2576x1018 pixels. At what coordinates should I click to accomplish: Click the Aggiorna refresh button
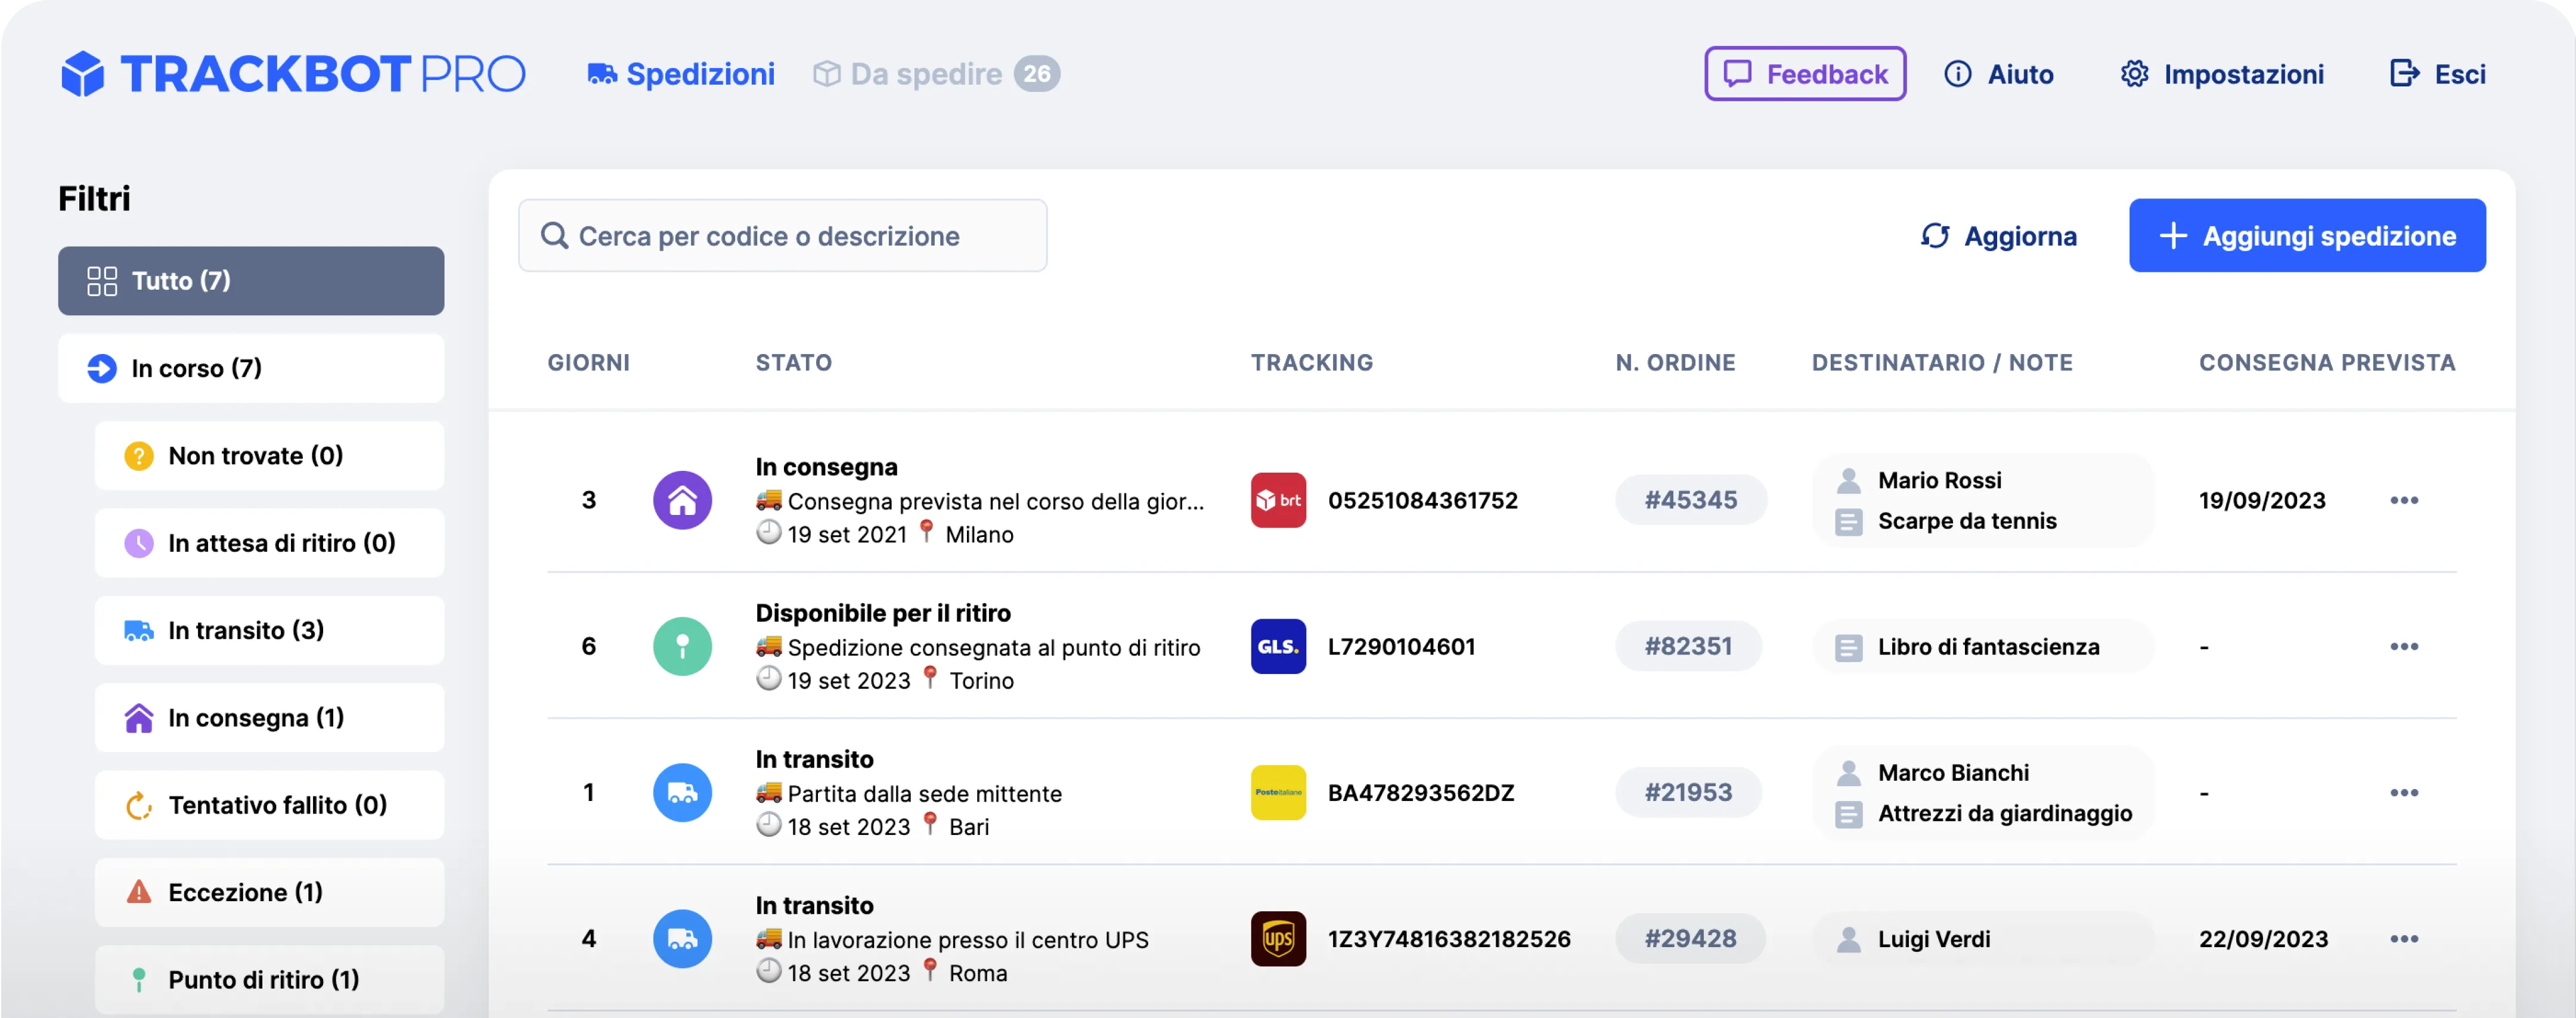tap(1998, 236)
